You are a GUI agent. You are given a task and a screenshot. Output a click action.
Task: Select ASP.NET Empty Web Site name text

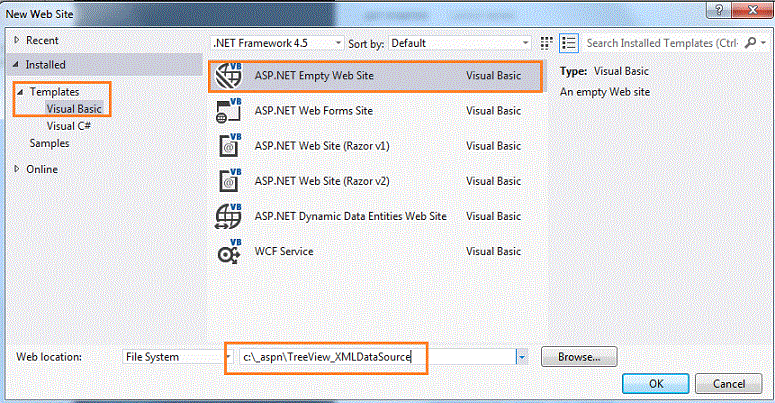314,76
